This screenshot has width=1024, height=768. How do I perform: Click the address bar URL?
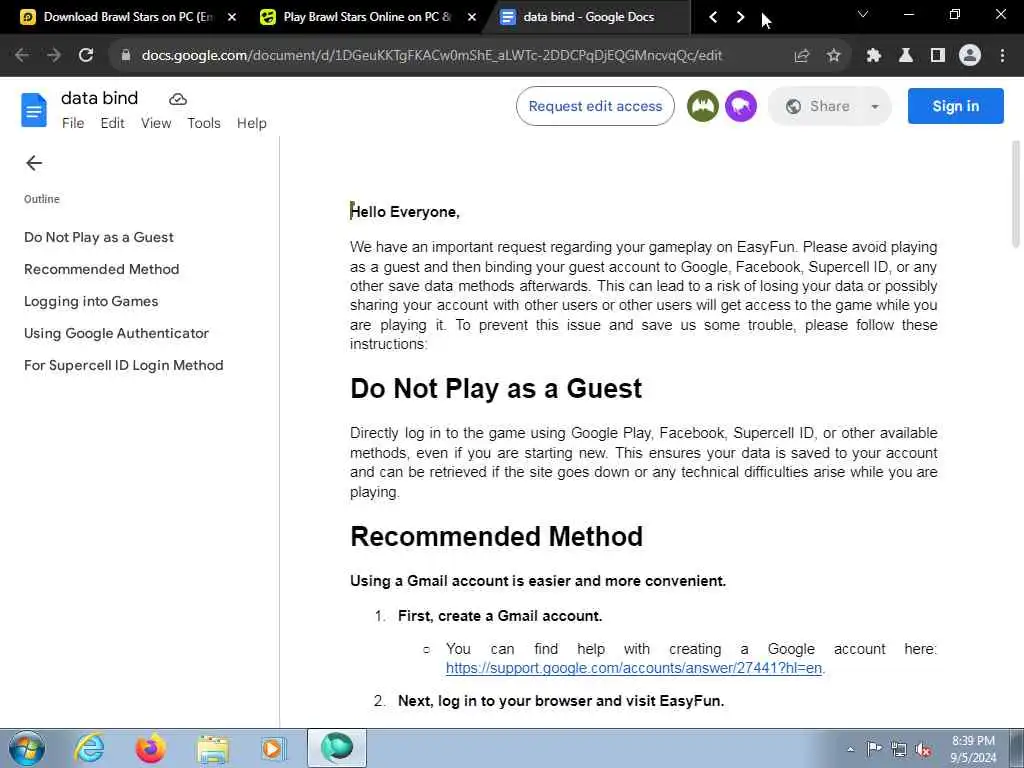tap(432, 56)
